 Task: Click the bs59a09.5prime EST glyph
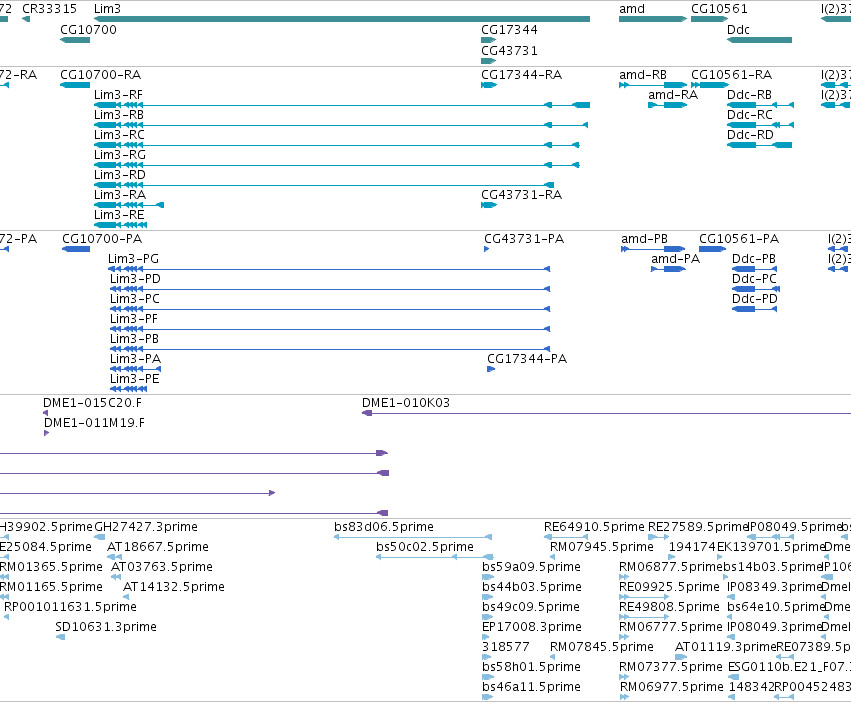(x=488, y=577)
